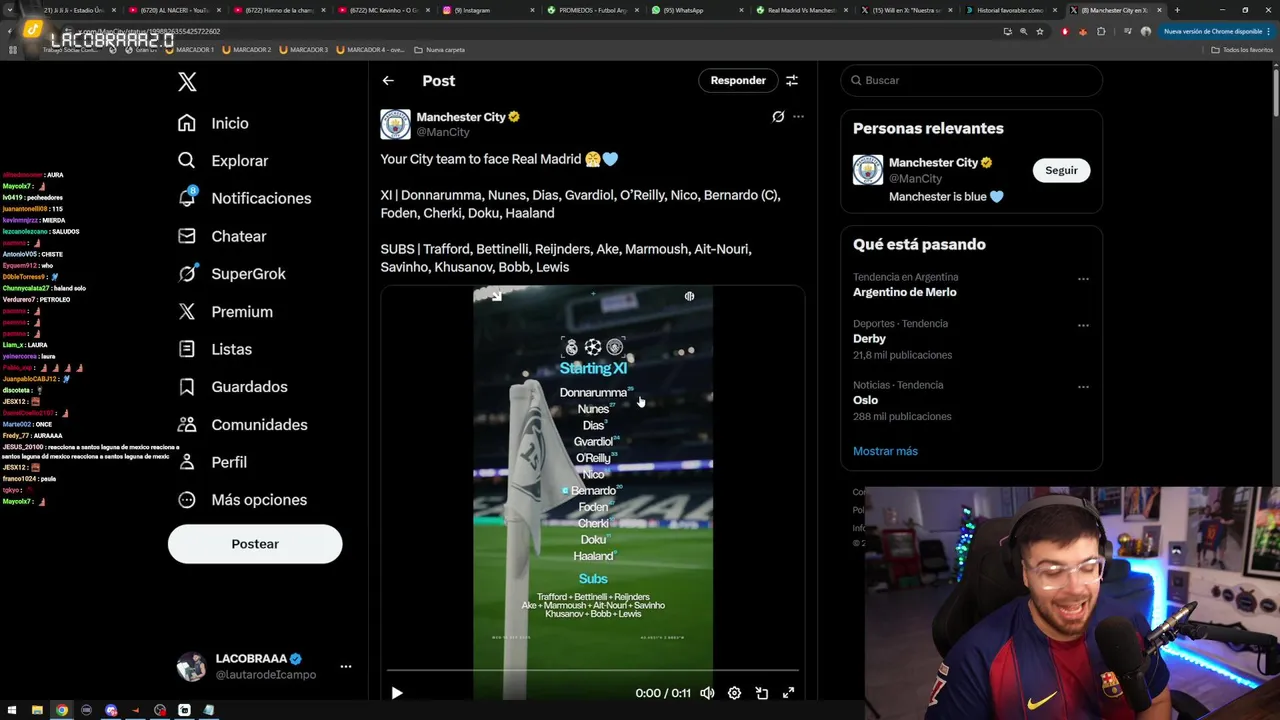Mute the video with the speaker icon
Image resolution: width=1280 pixels, height=720 pixels.
707,693
